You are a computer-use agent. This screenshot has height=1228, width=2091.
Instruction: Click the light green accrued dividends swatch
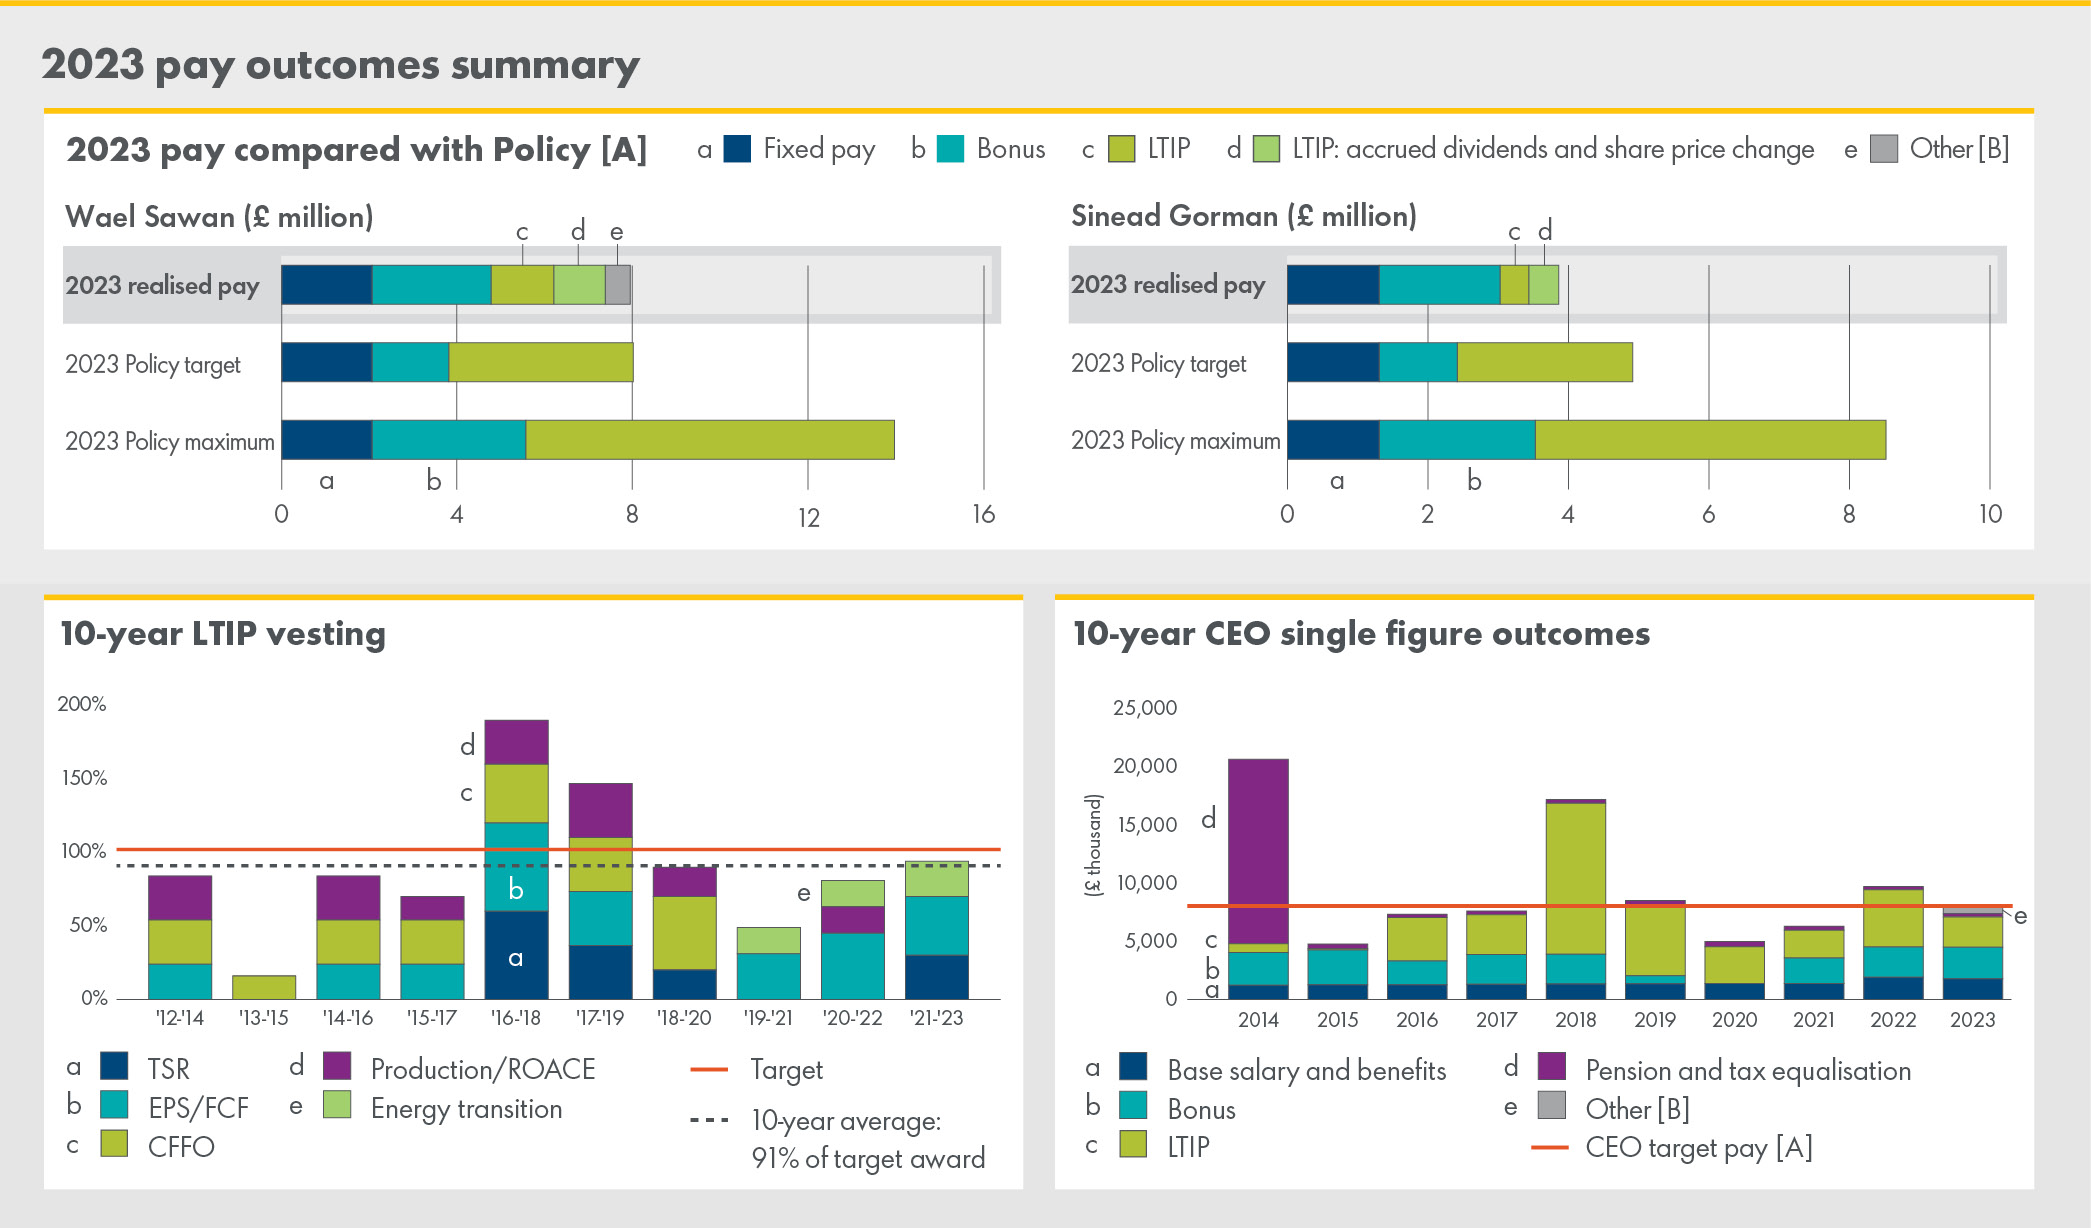[x=1266, y=149]
